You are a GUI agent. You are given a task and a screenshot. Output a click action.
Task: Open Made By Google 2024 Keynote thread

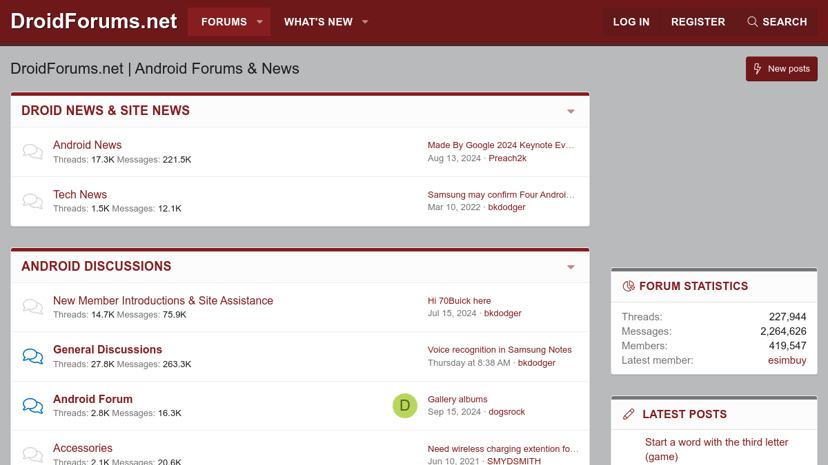click(x=501, y=145)
